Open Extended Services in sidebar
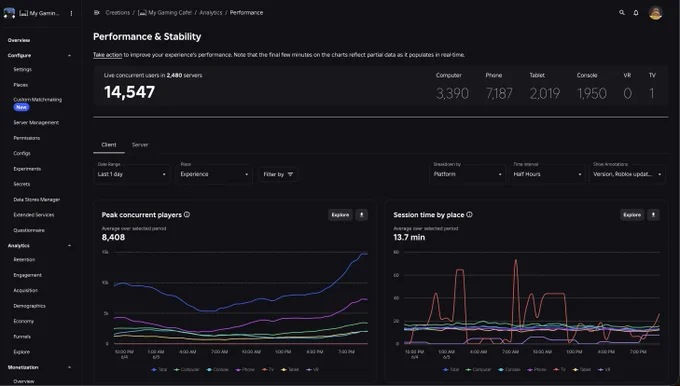Viewport: 680px width, 386px height. (x=34, y=215)
